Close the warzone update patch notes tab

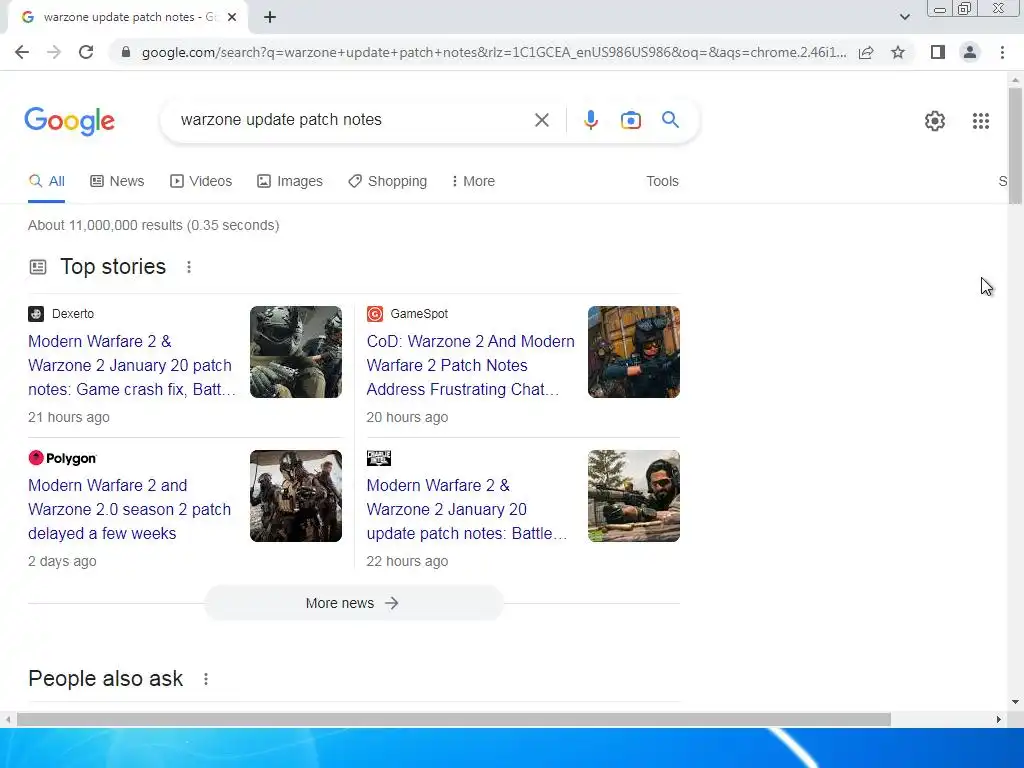232,18
